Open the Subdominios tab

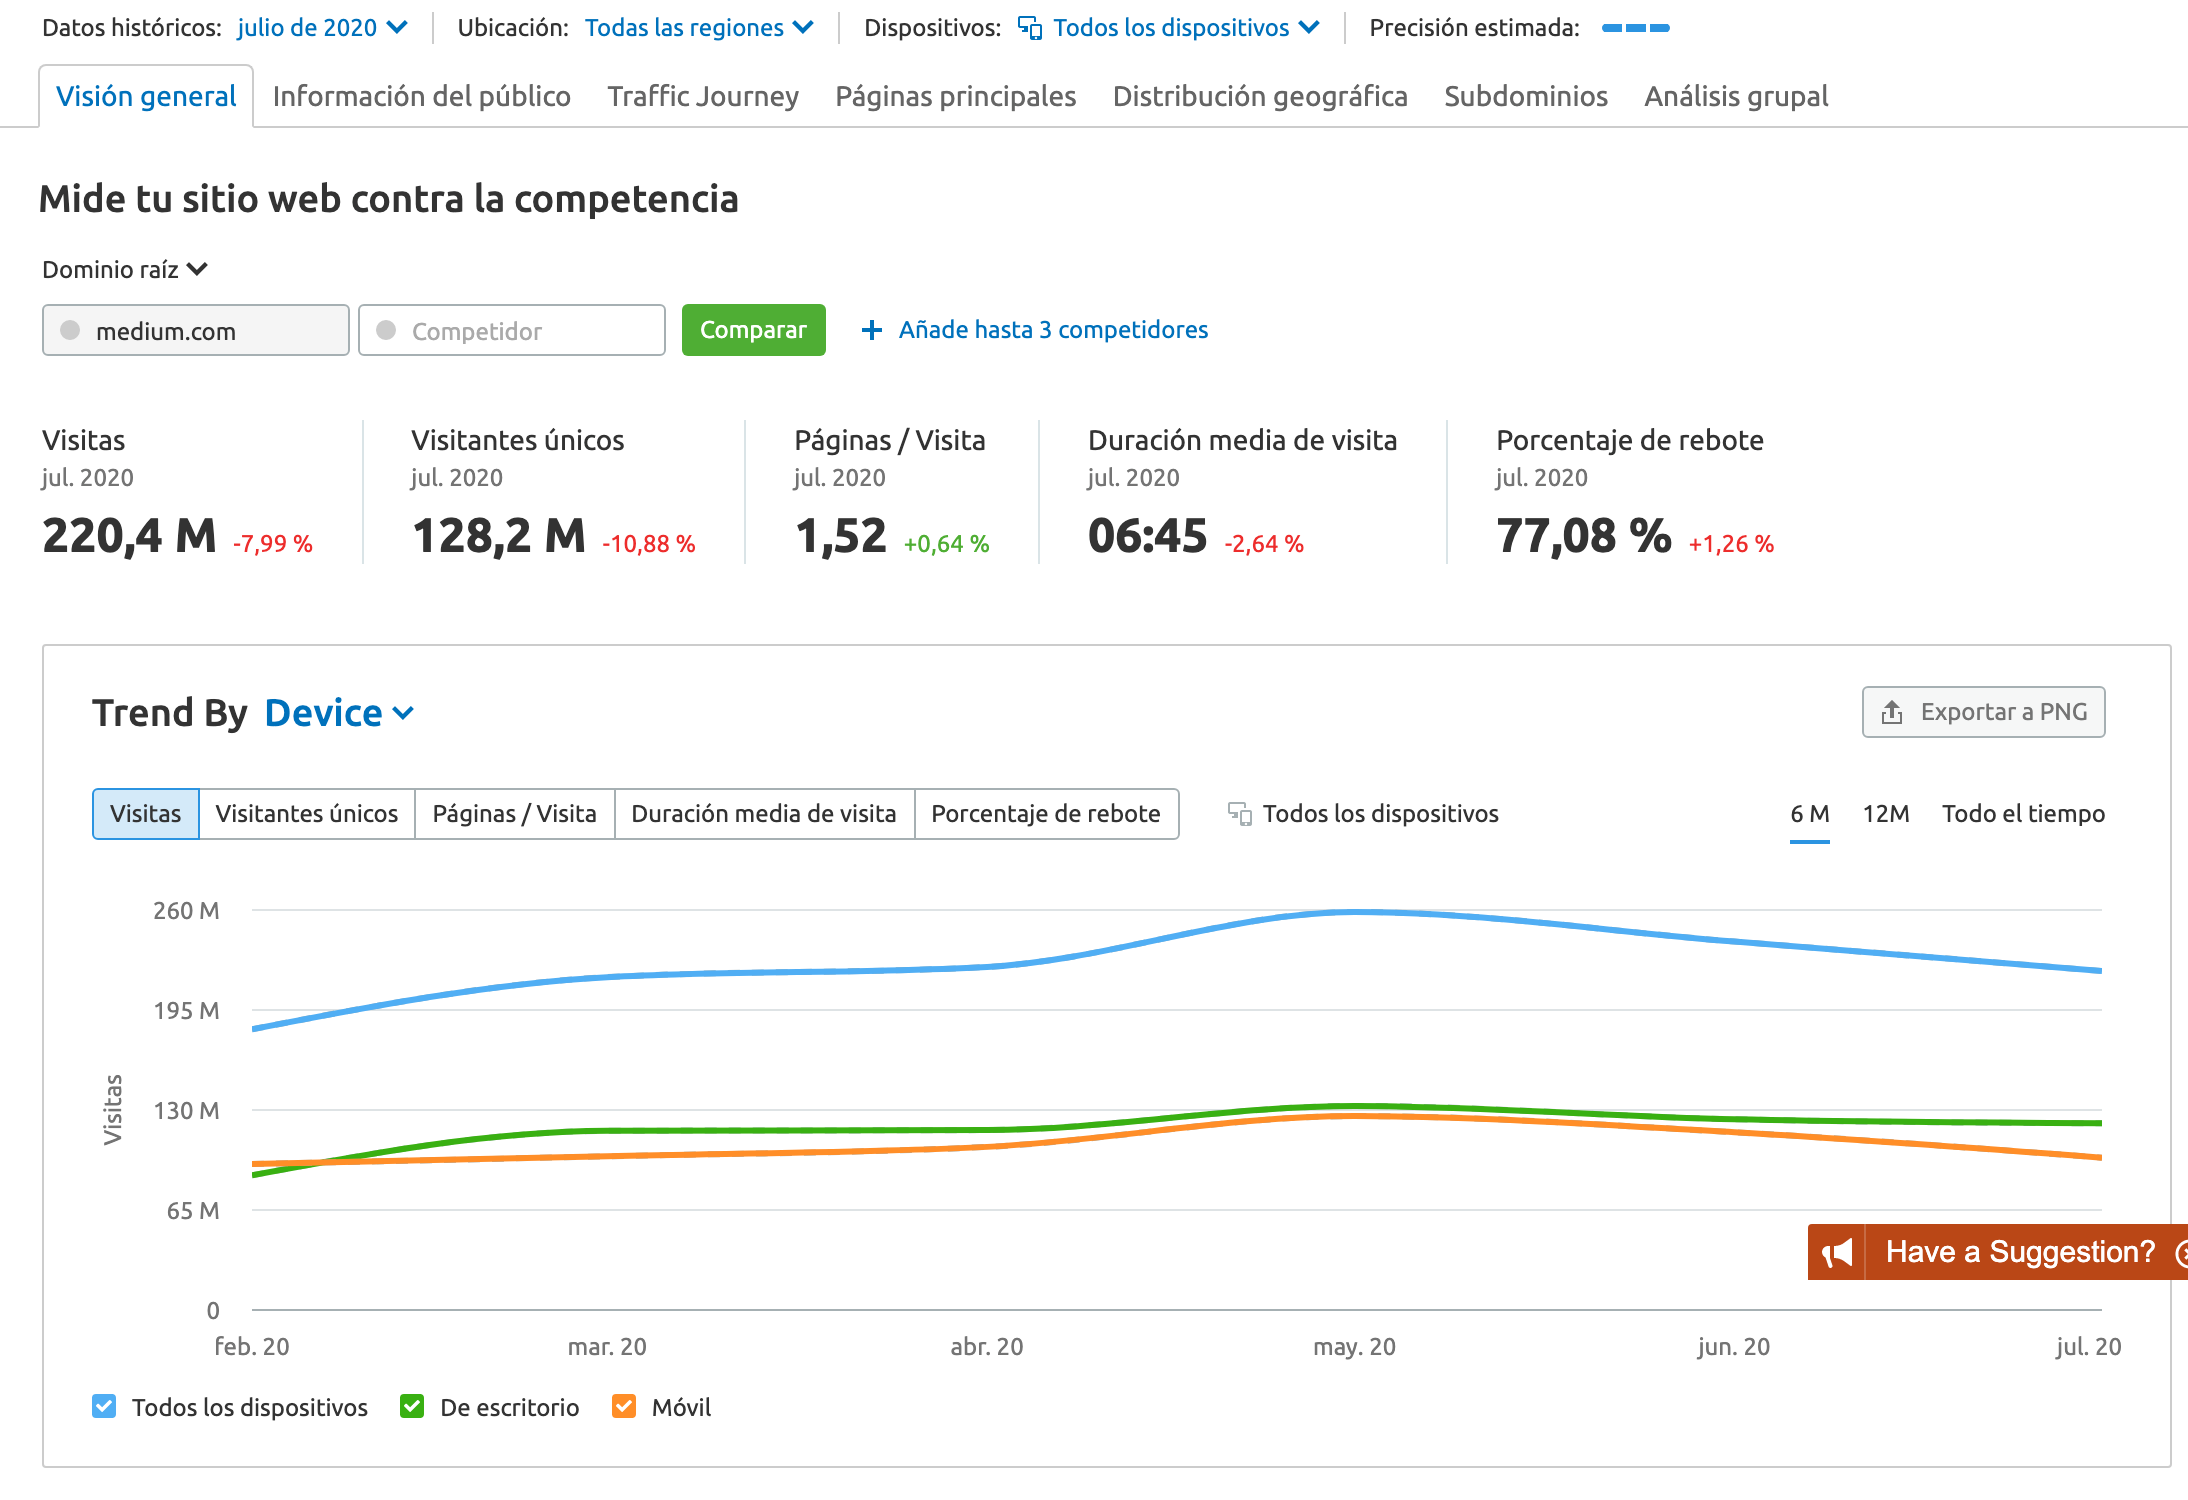[x=1526, y=96]
